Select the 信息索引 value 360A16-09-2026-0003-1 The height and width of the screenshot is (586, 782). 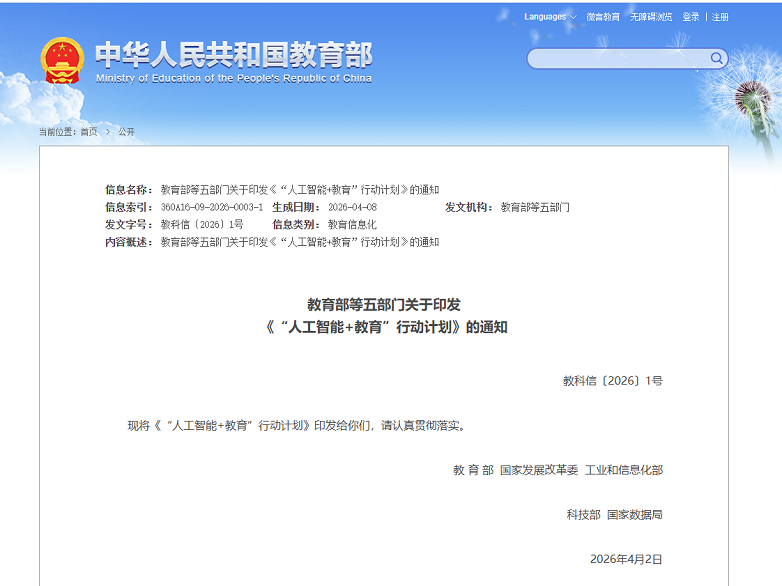tap(211, 207)
